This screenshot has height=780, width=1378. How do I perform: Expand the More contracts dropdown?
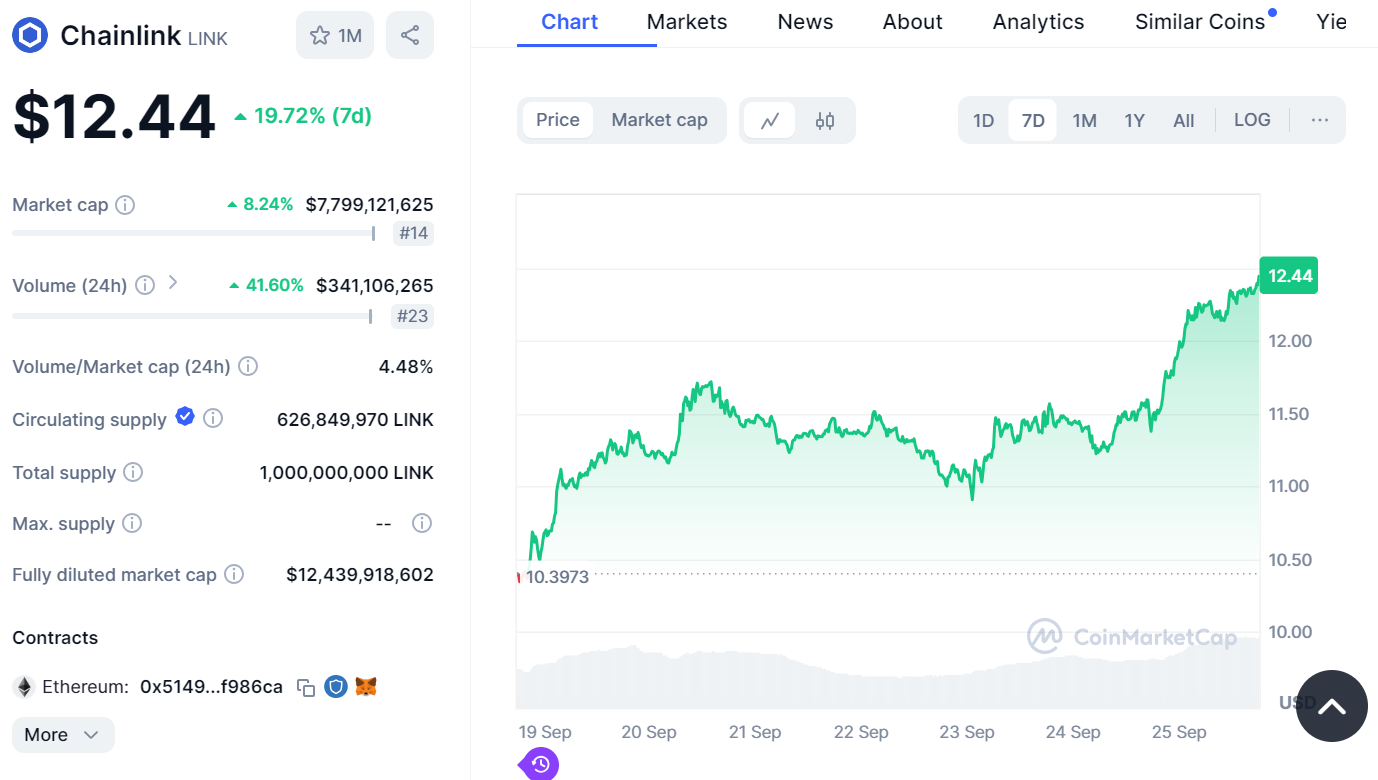point(62,734)
